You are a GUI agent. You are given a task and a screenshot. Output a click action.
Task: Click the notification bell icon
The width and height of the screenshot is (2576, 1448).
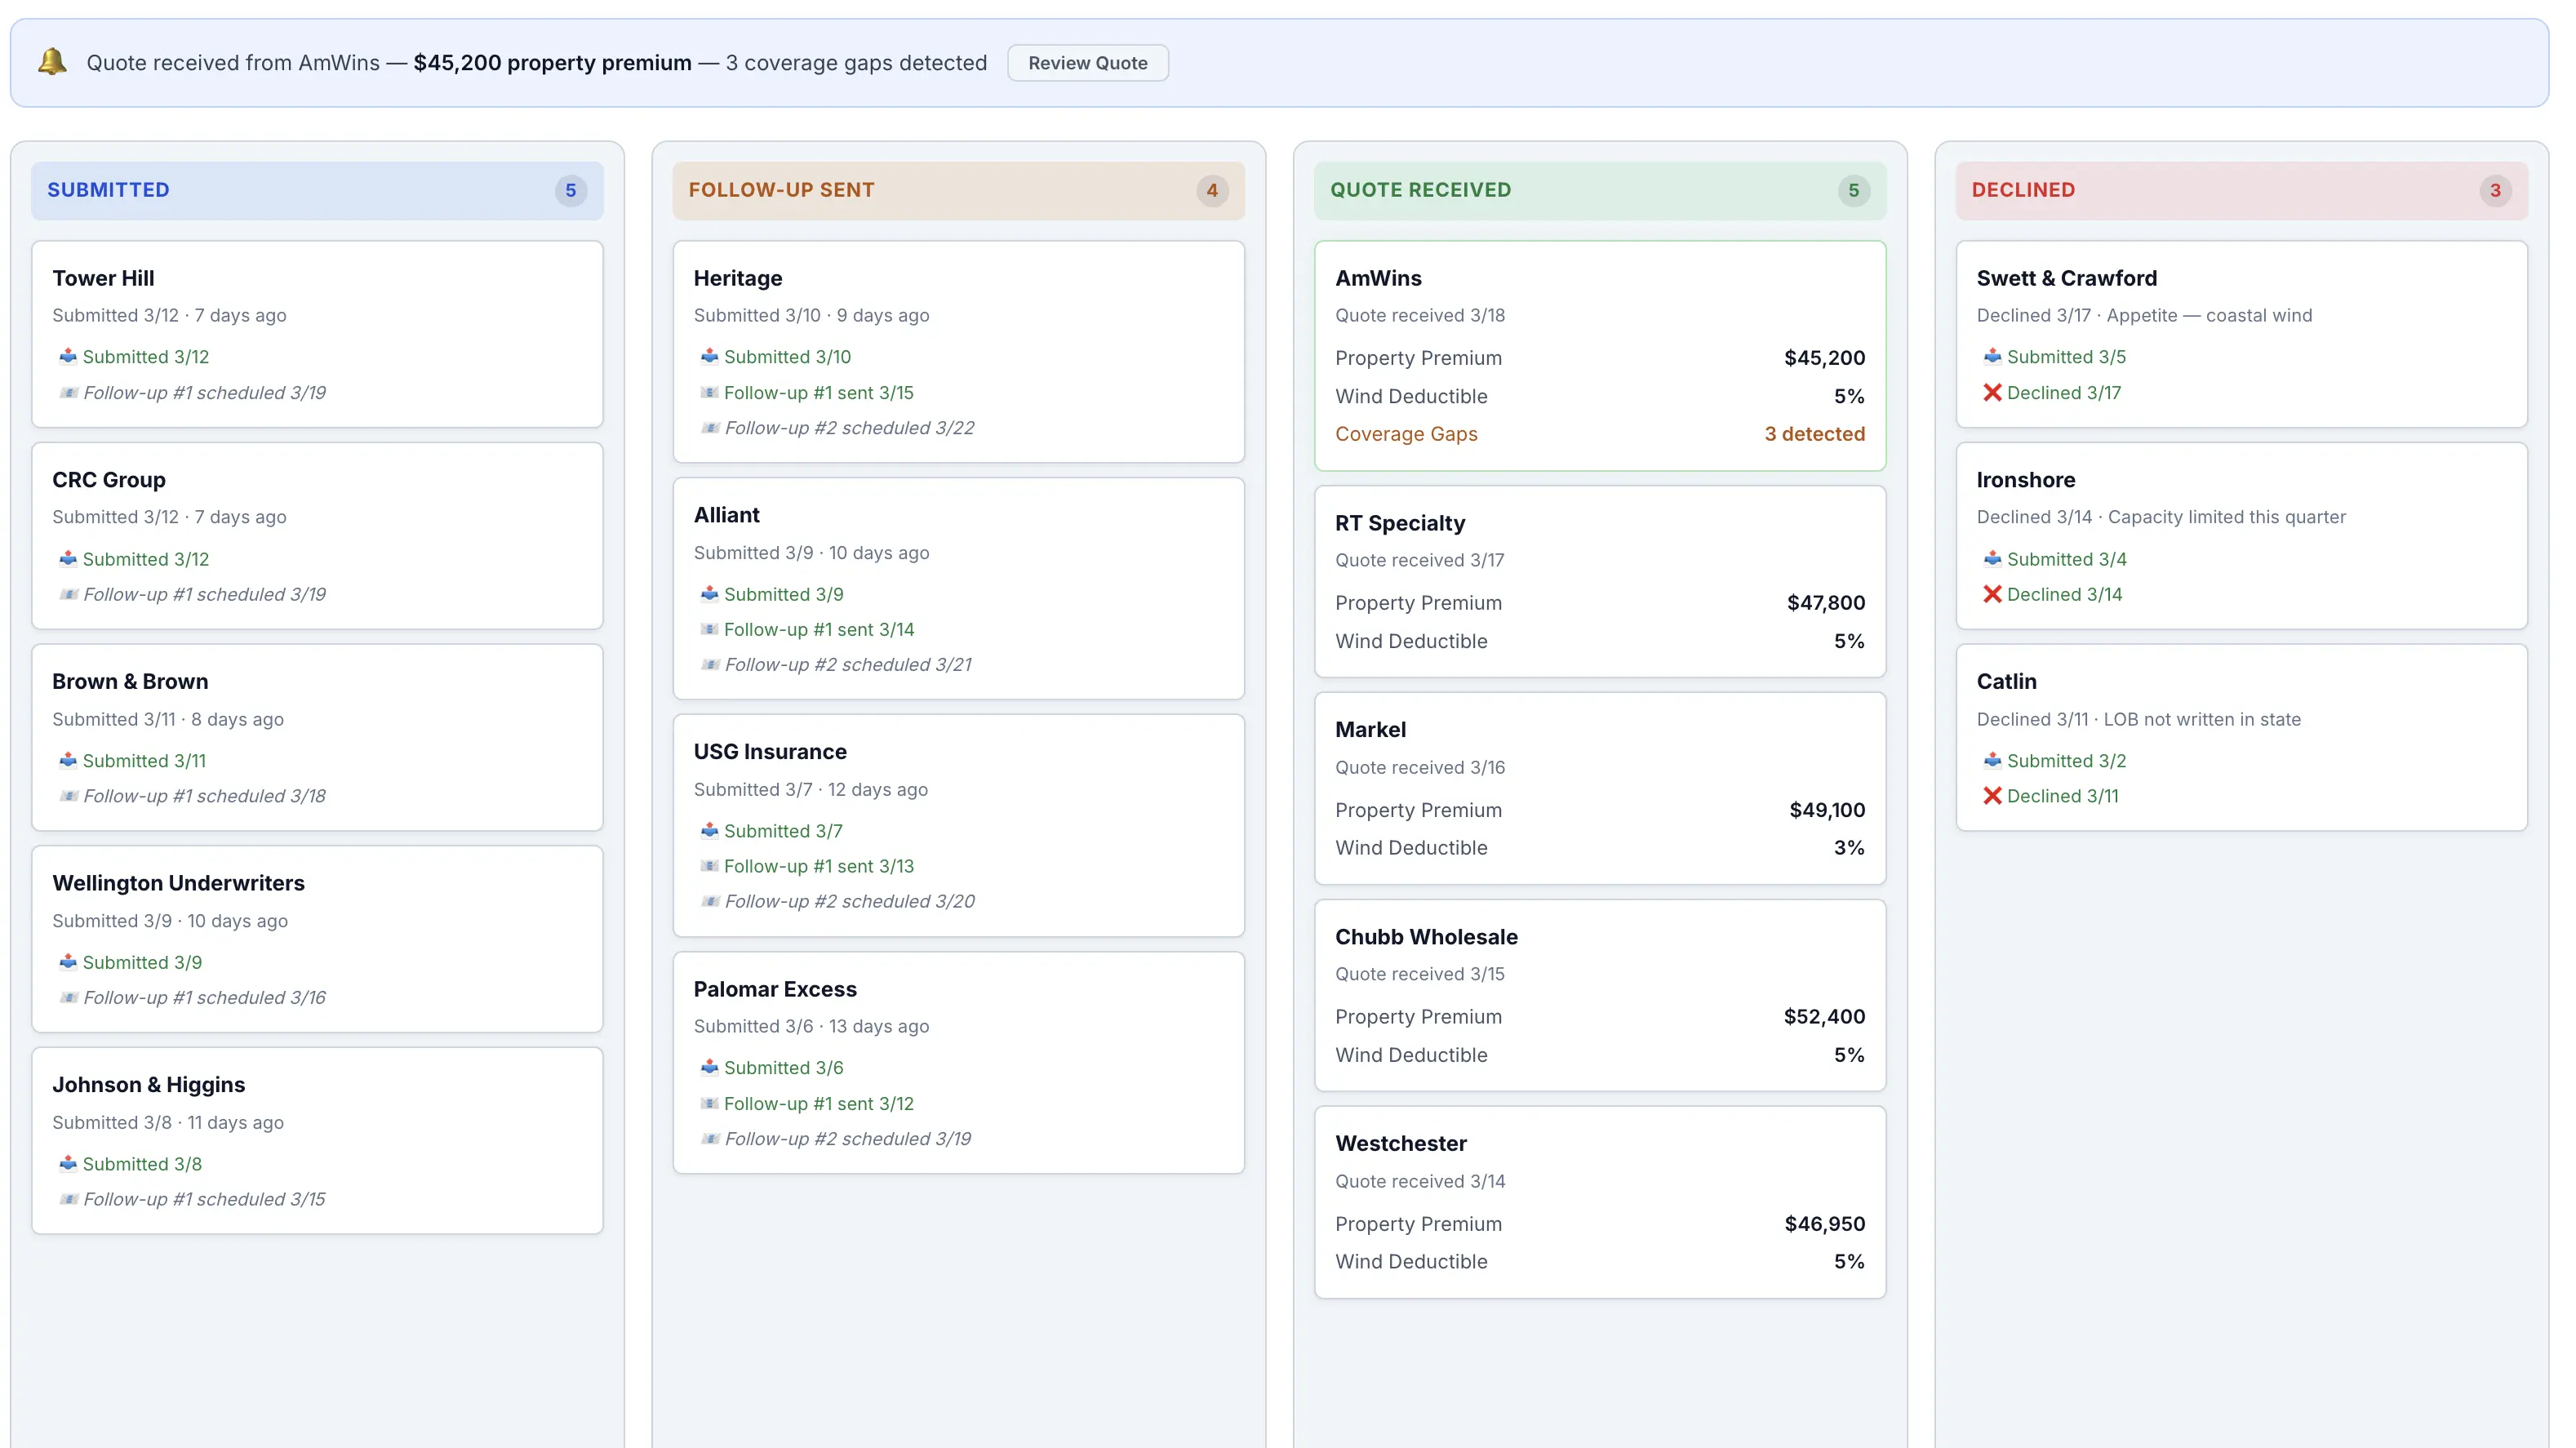52,61
